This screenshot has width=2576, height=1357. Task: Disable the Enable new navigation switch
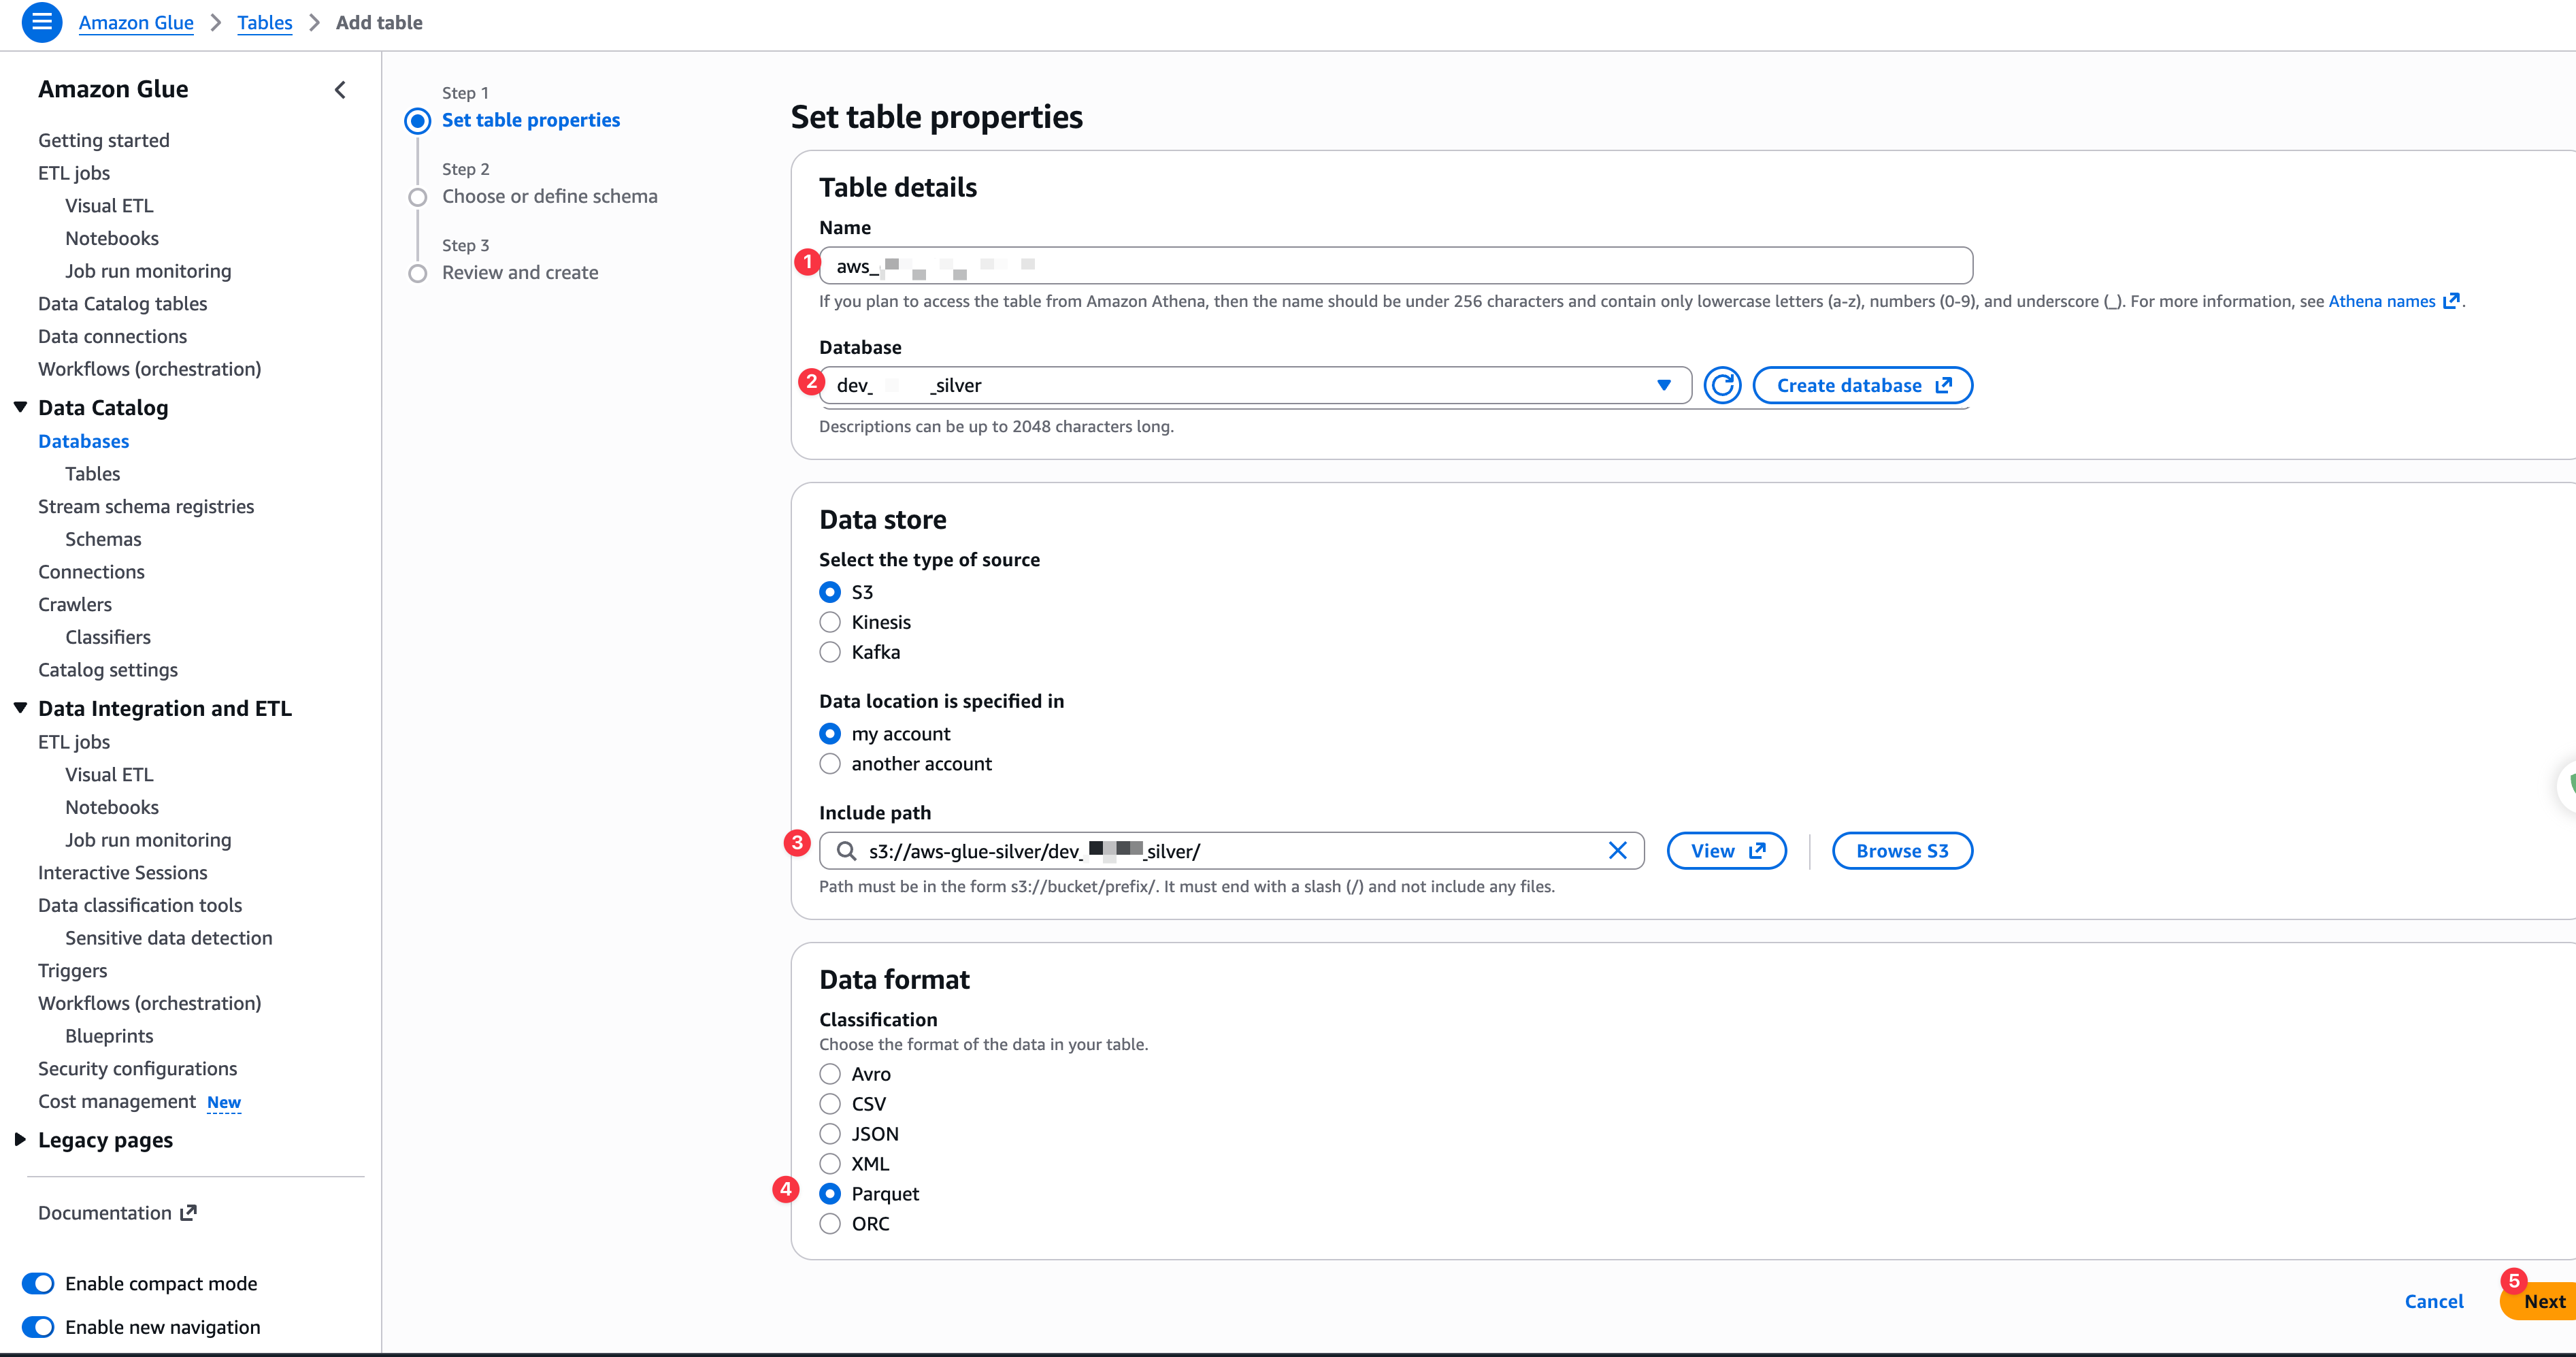[x=39, y=1327]
